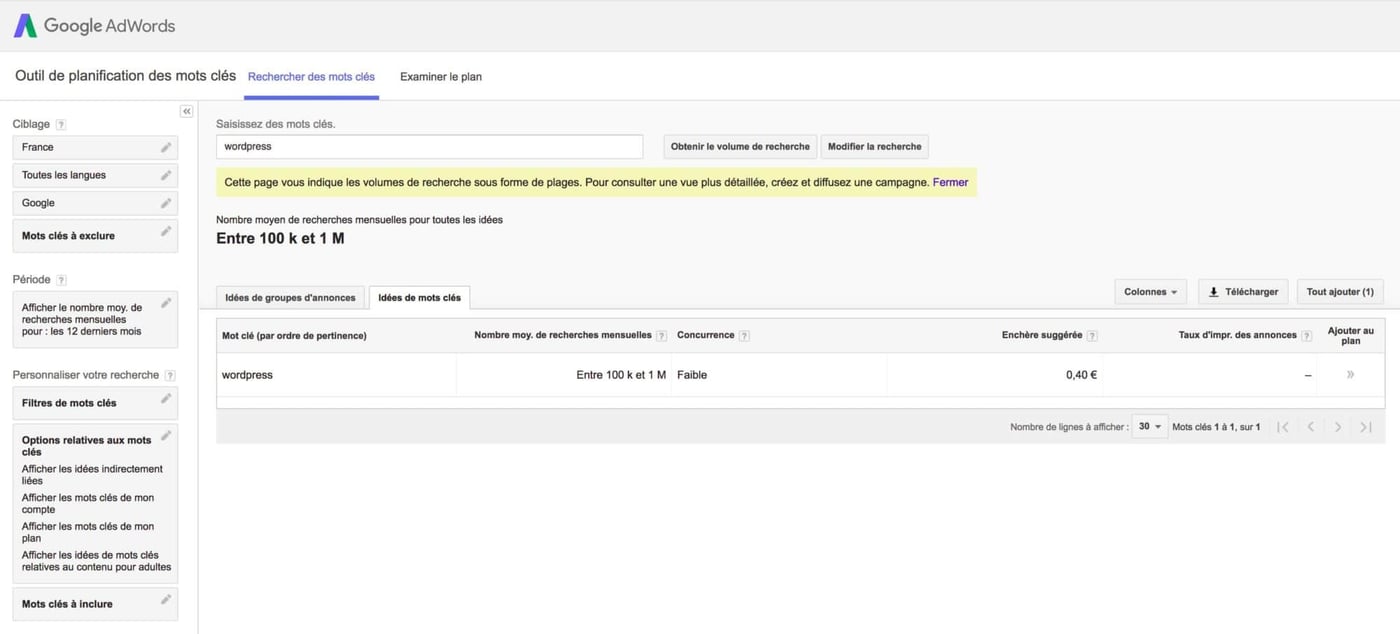Image resolution: width=1400 pixels, height=634 pixels.
Task: Add wordpress to plan via double-chevron icon
Action: [x=1350, y=374]
